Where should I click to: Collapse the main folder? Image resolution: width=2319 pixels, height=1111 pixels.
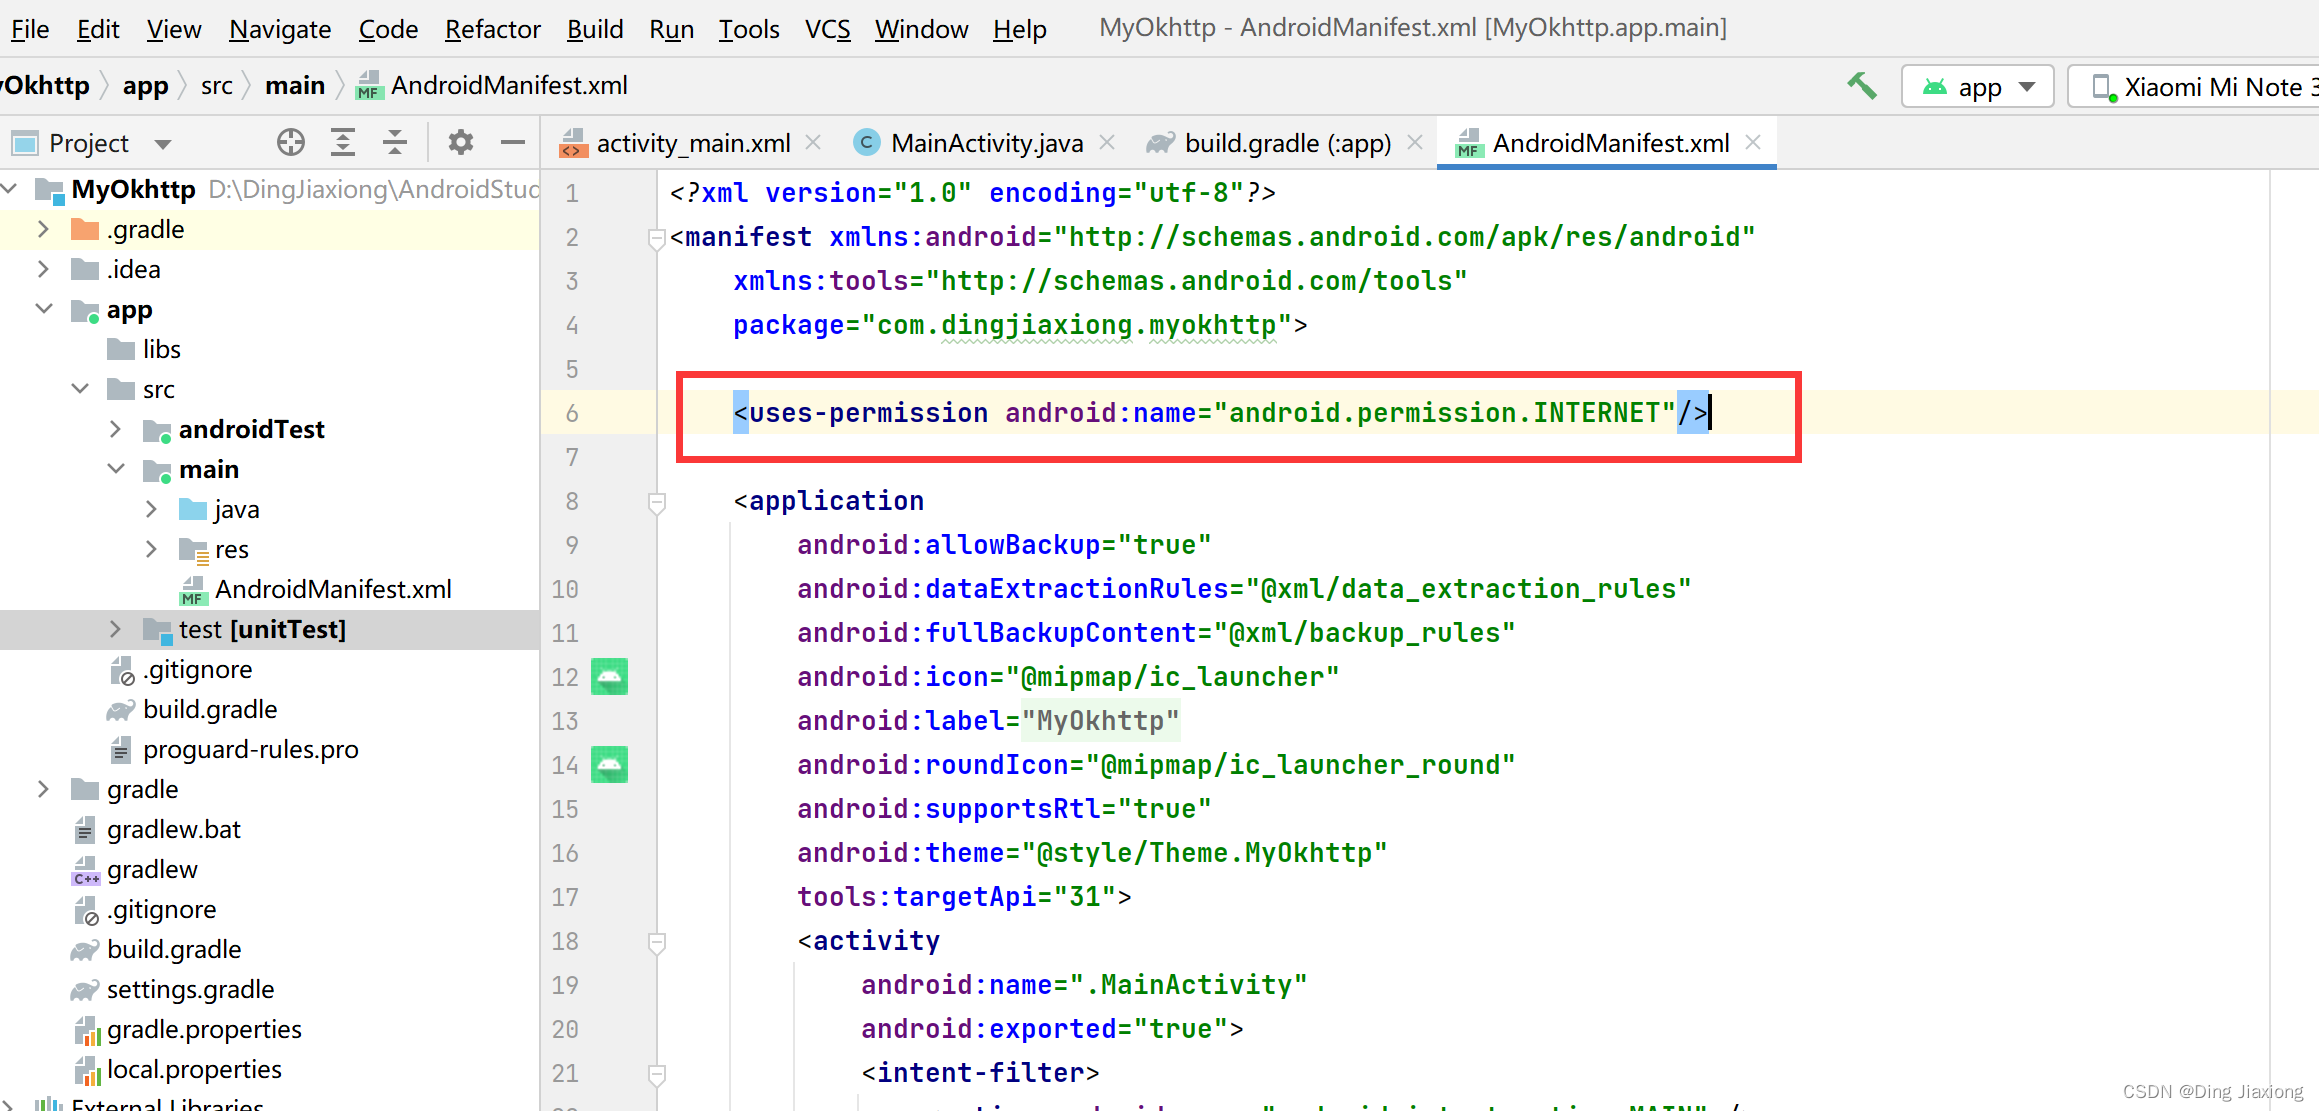coord(116,469)
